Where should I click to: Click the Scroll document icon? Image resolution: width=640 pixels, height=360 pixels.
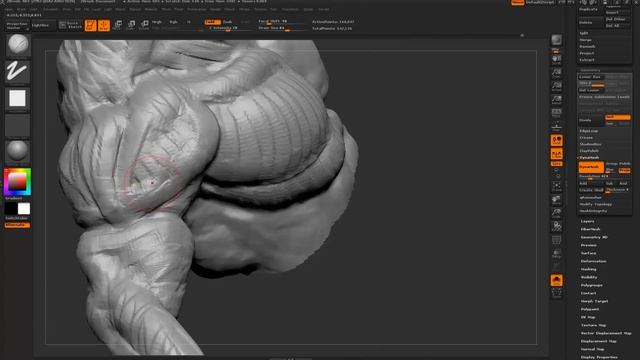click(557, 60)
